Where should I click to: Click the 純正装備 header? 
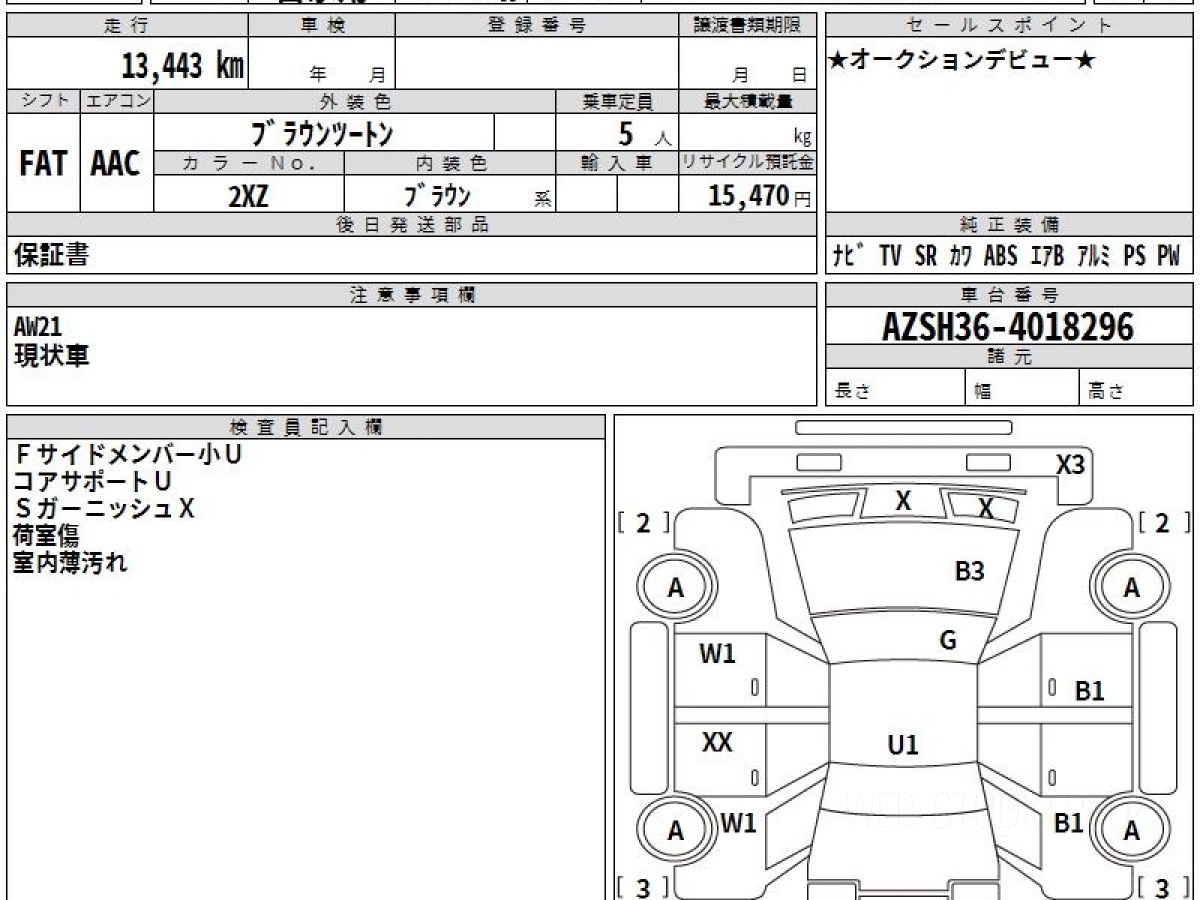[1009, 225]
